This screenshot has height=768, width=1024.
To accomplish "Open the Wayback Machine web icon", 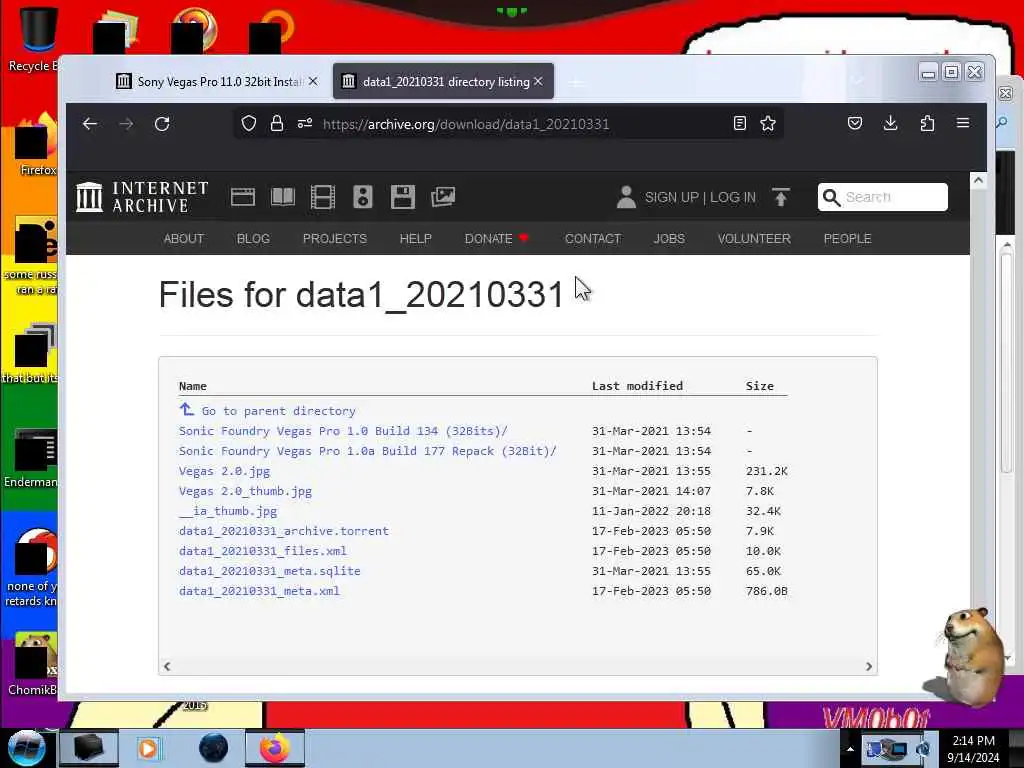I will click(x=243, y=197).
